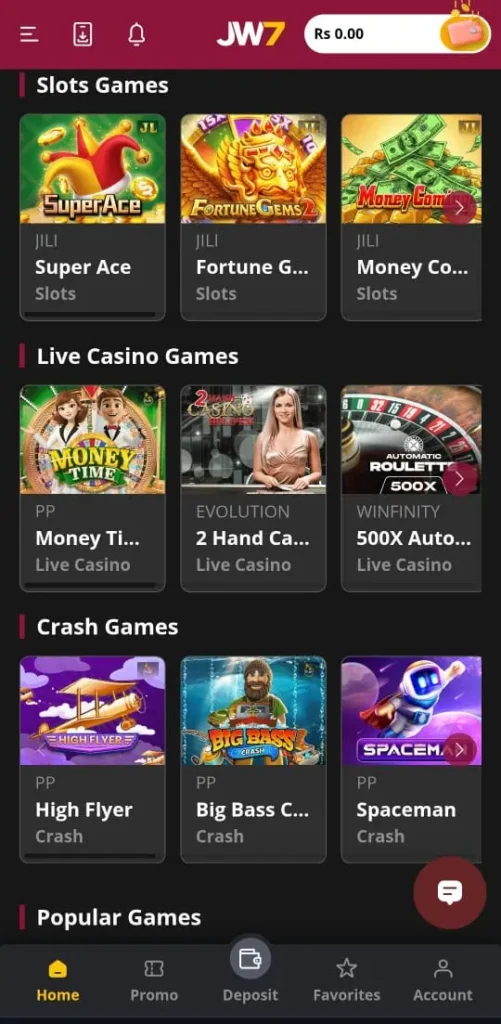
Task: Switch to the Account tab
Action: (443, 980)
